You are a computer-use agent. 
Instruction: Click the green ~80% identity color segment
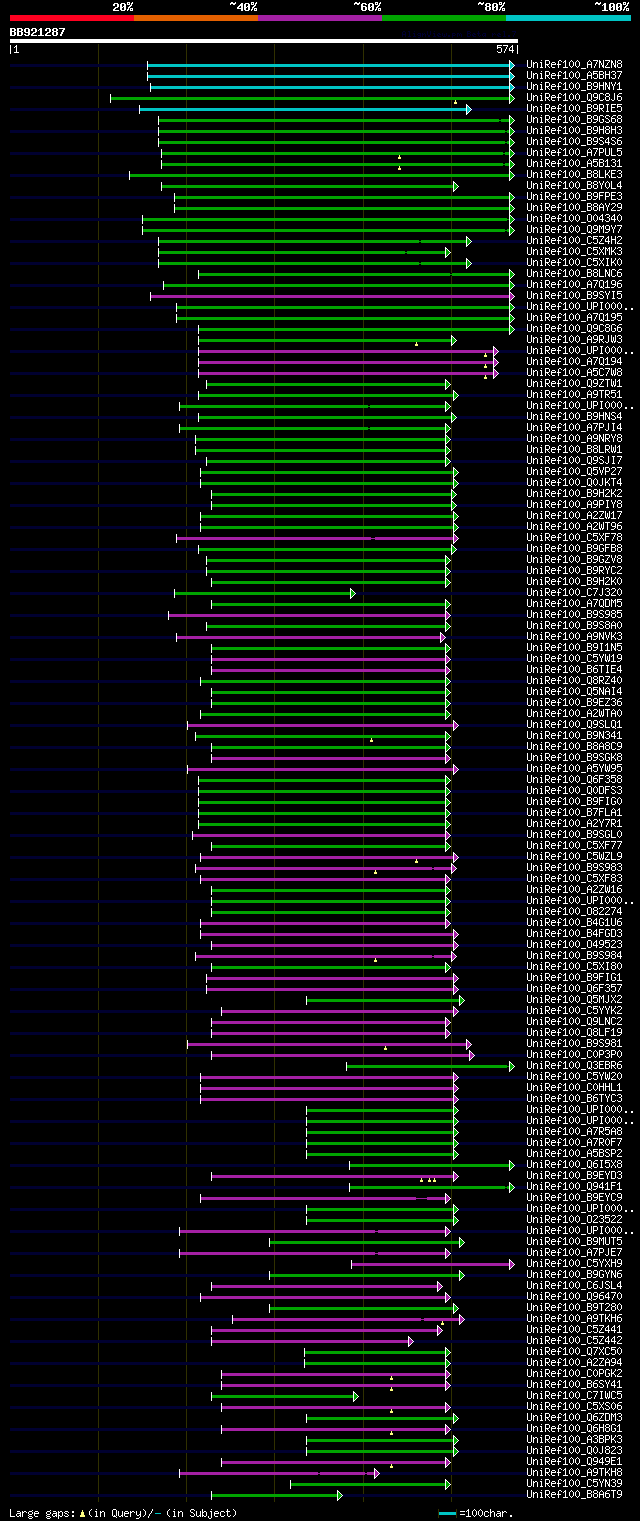point(443,17)
